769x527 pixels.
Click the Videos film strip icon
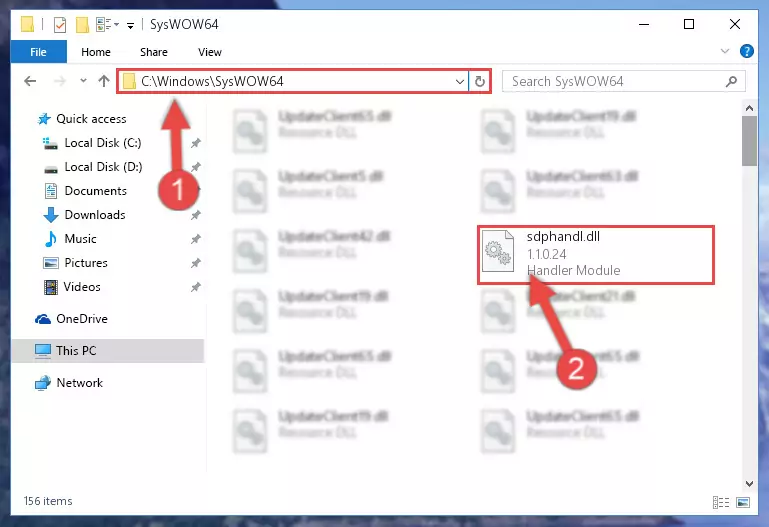tap(51, 287)
